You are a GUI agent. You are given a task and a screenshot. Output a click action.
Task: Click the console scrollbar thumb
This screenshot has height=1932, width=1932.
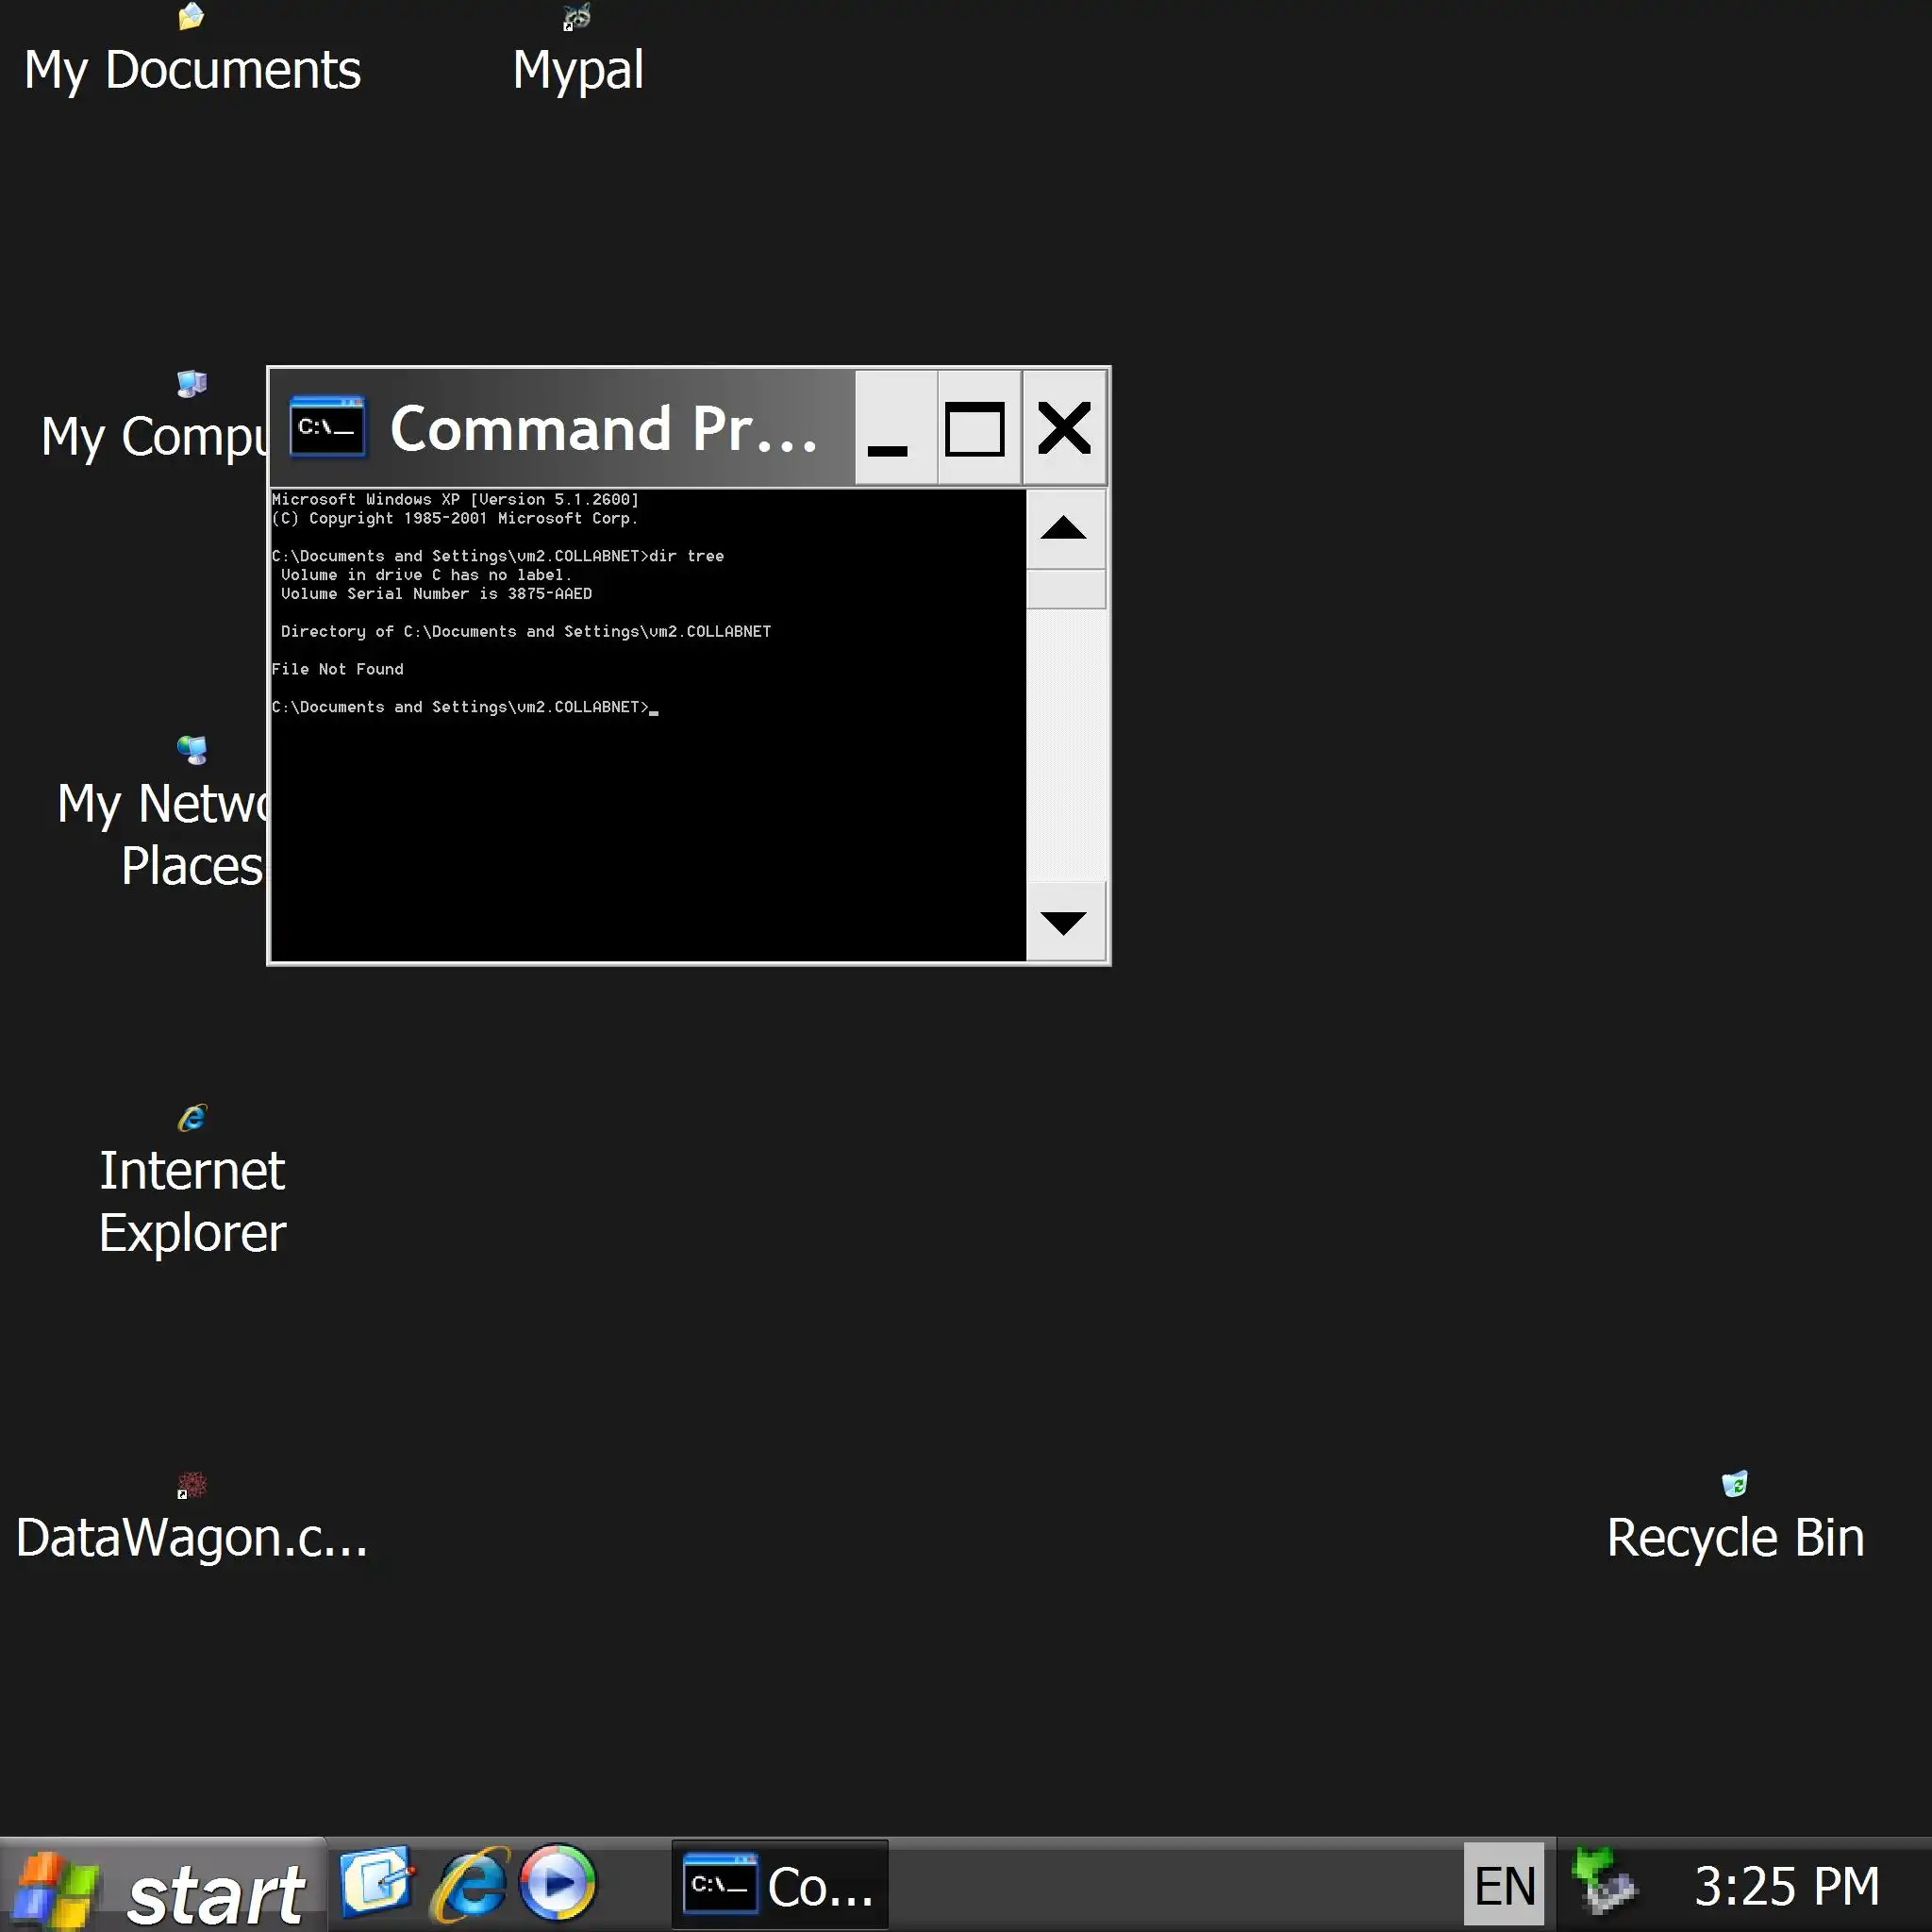(x=1066, y=589)
